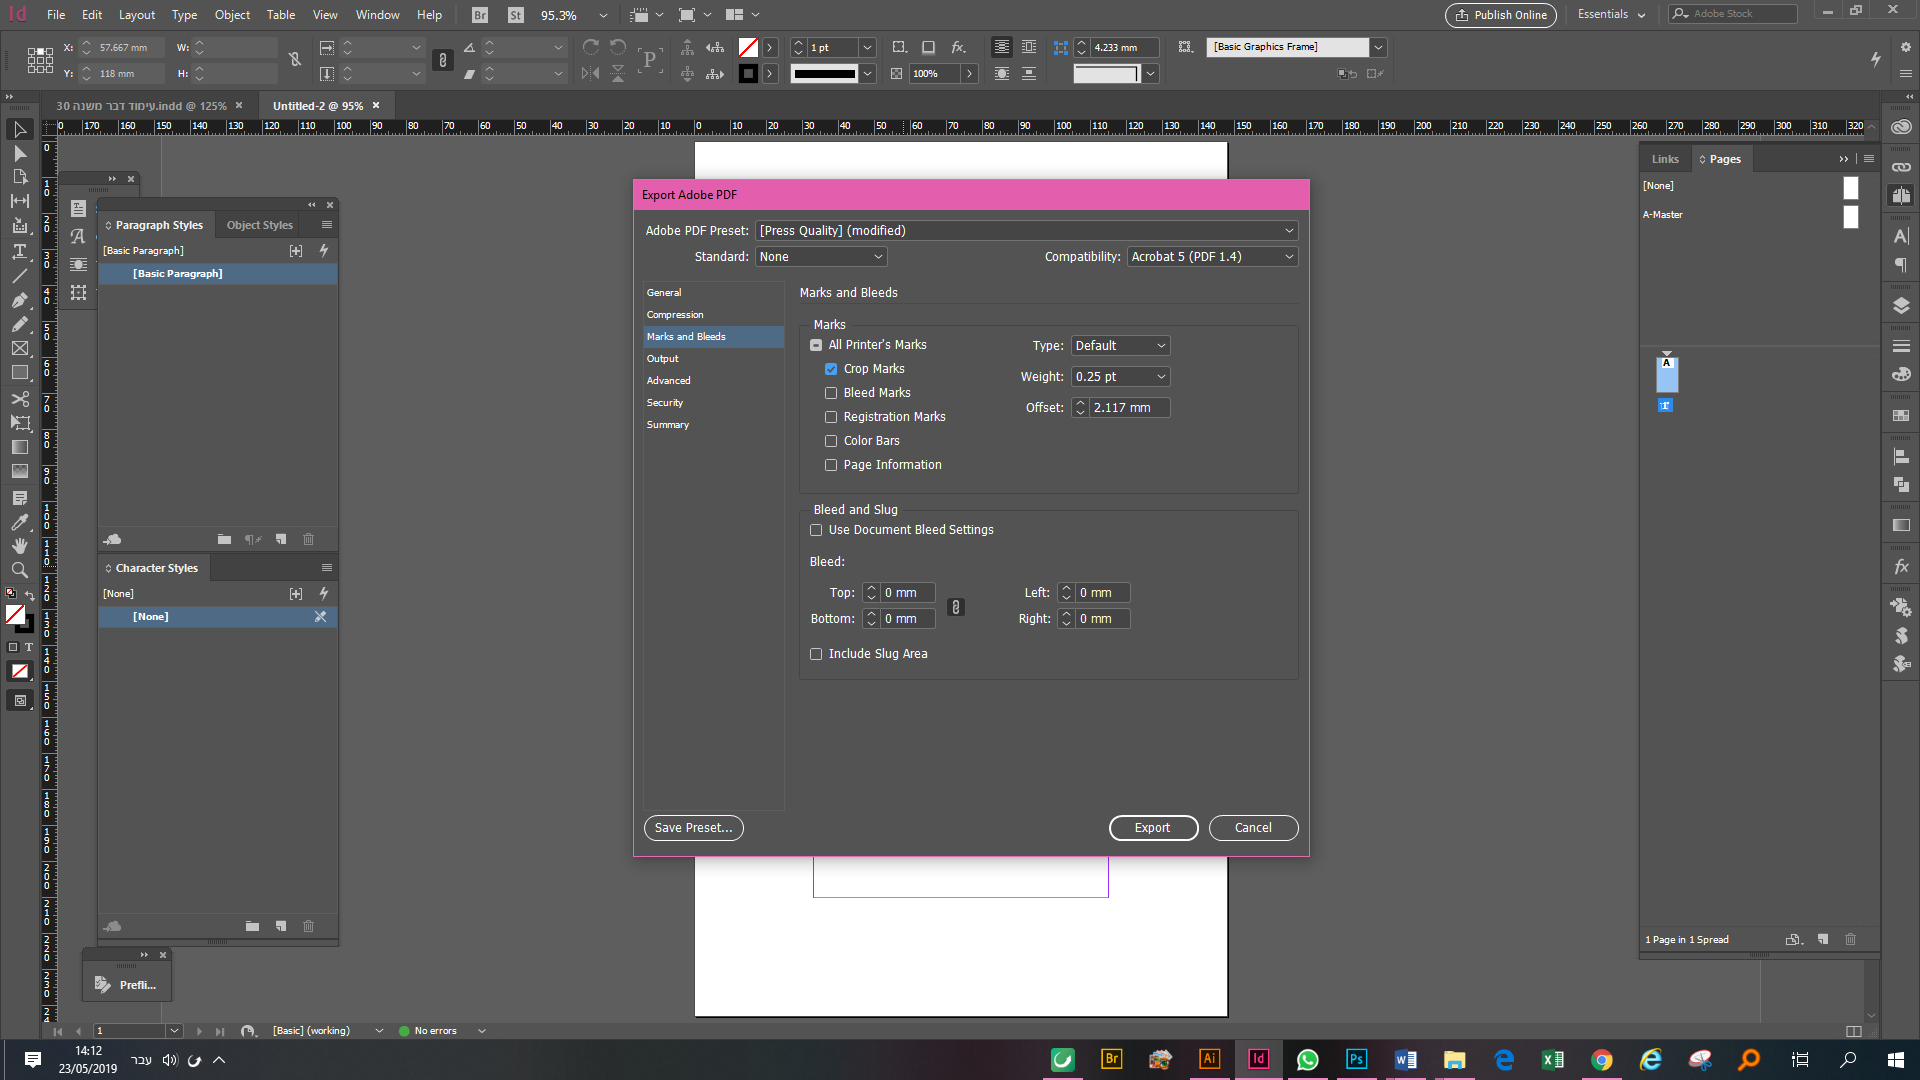
Task: Click the Bridge icon in menu bar
Action: tap(480, 15)
